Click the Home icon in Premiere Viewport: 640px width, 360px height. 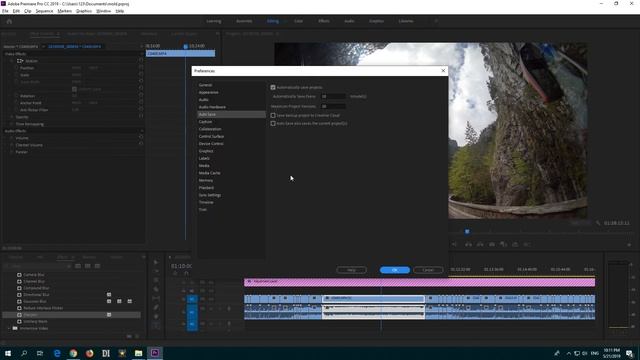[x=9, y=21]
